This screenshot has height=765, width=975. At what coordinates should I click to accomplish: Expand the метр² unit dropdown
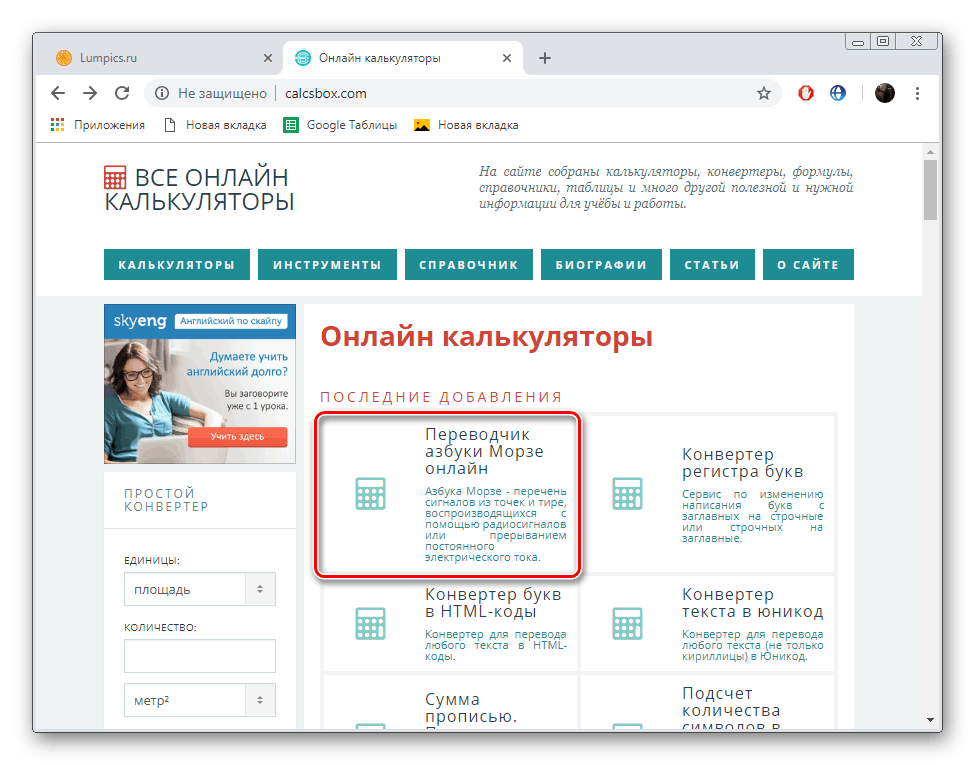click(x=199, y=700)
